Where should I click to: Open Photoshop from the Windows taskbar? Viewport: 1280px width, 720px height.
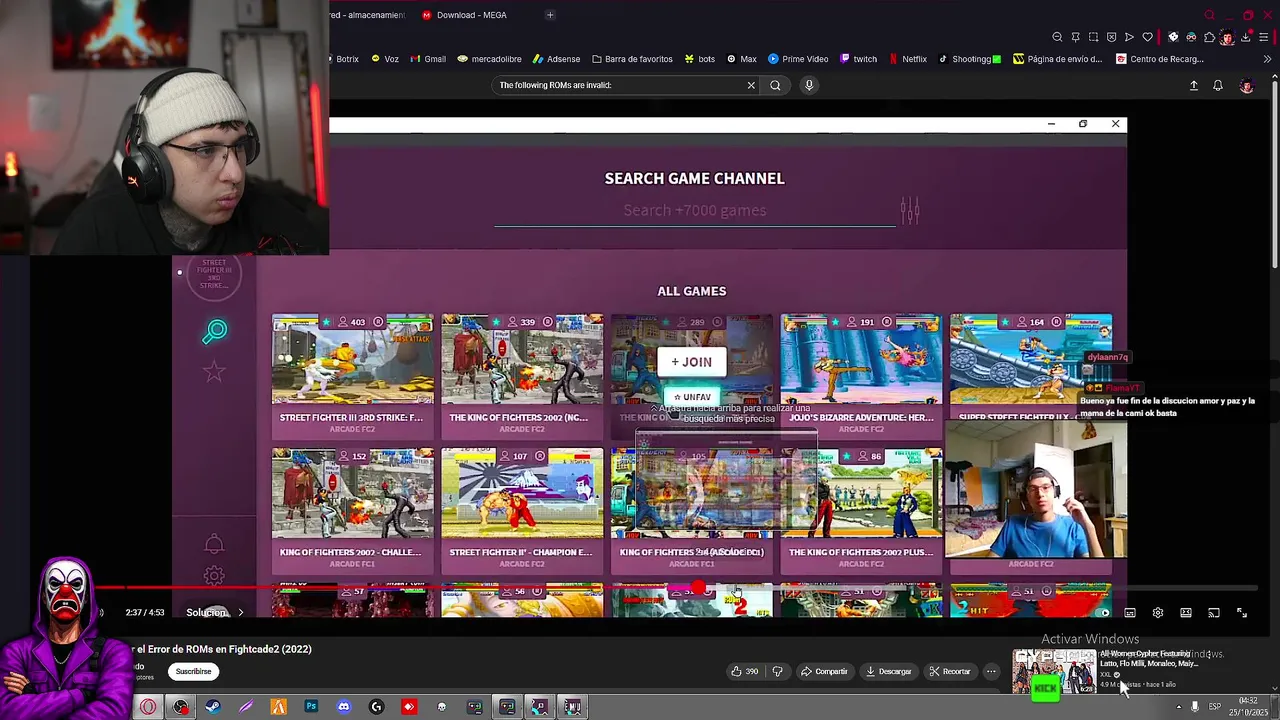tap(311, 707)
